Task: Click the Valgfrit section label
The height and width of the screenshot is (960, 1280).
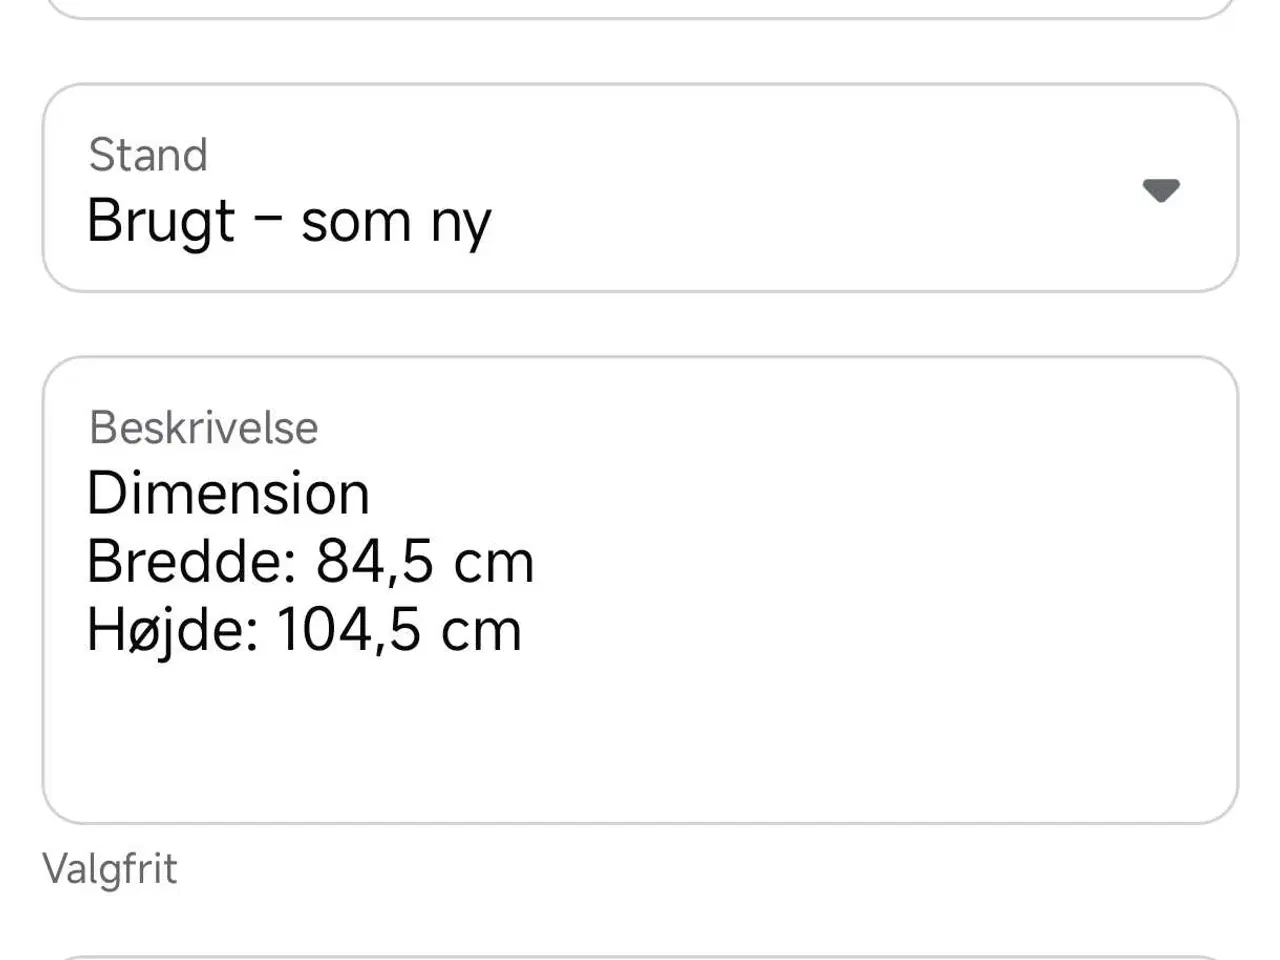Action: pos(109,868)
